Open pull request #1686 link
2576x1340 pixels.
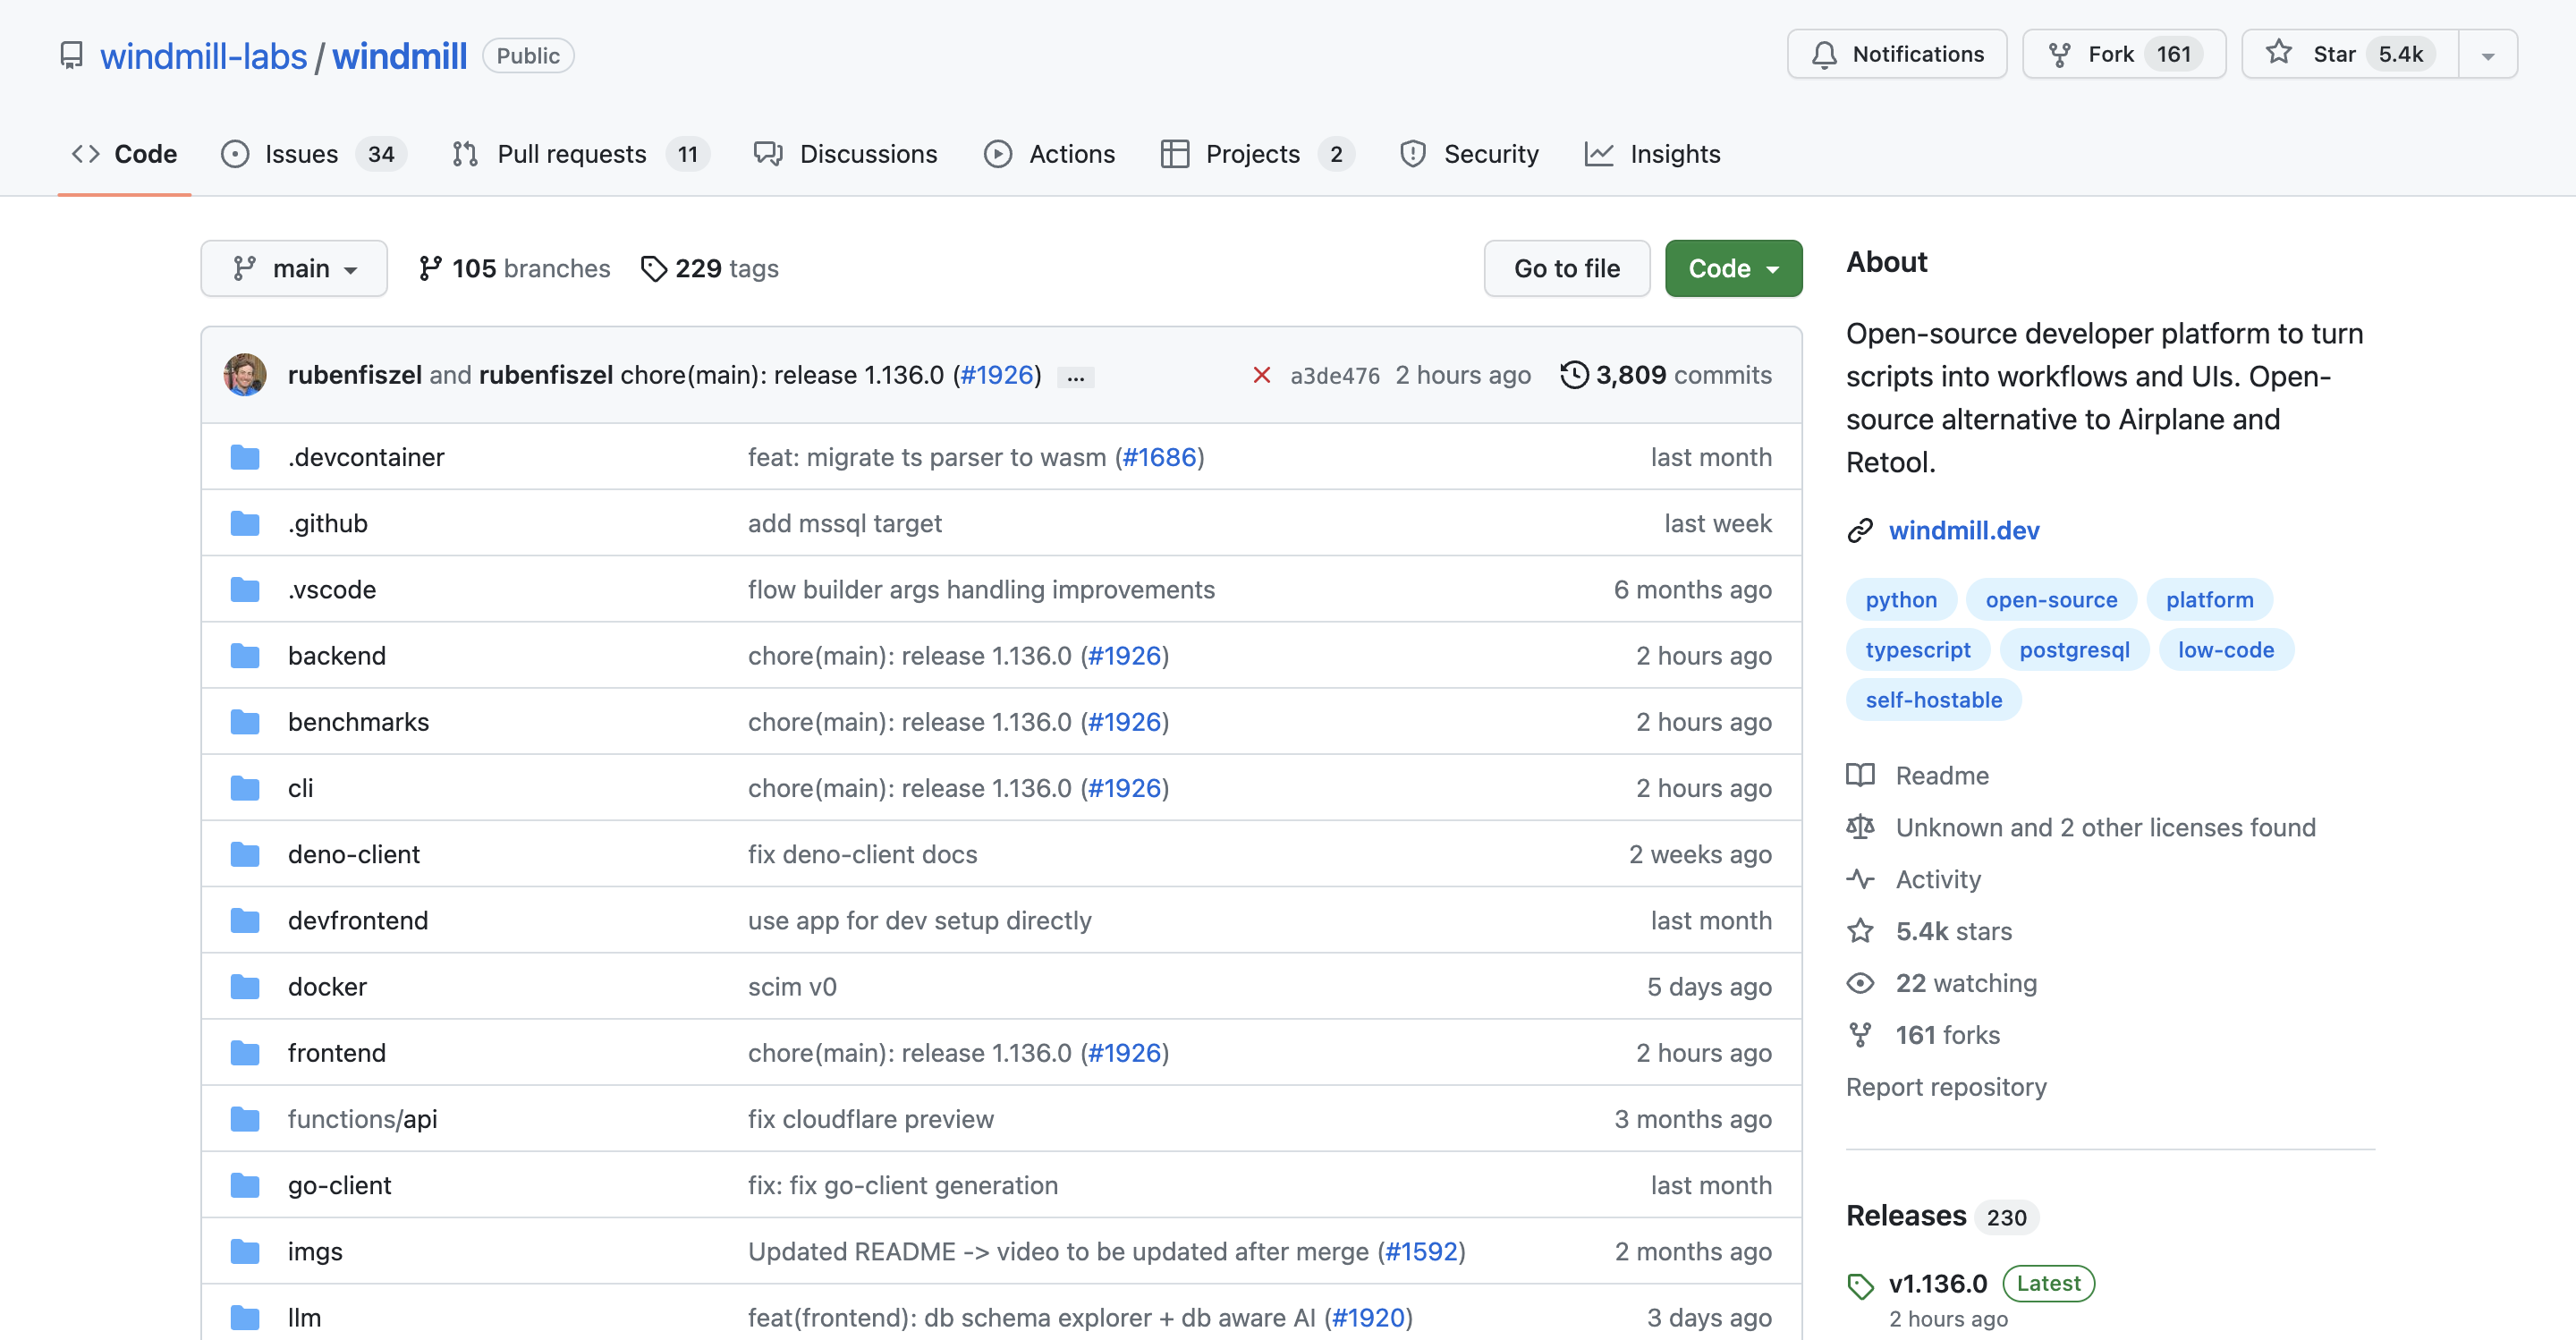[1159, 457]
